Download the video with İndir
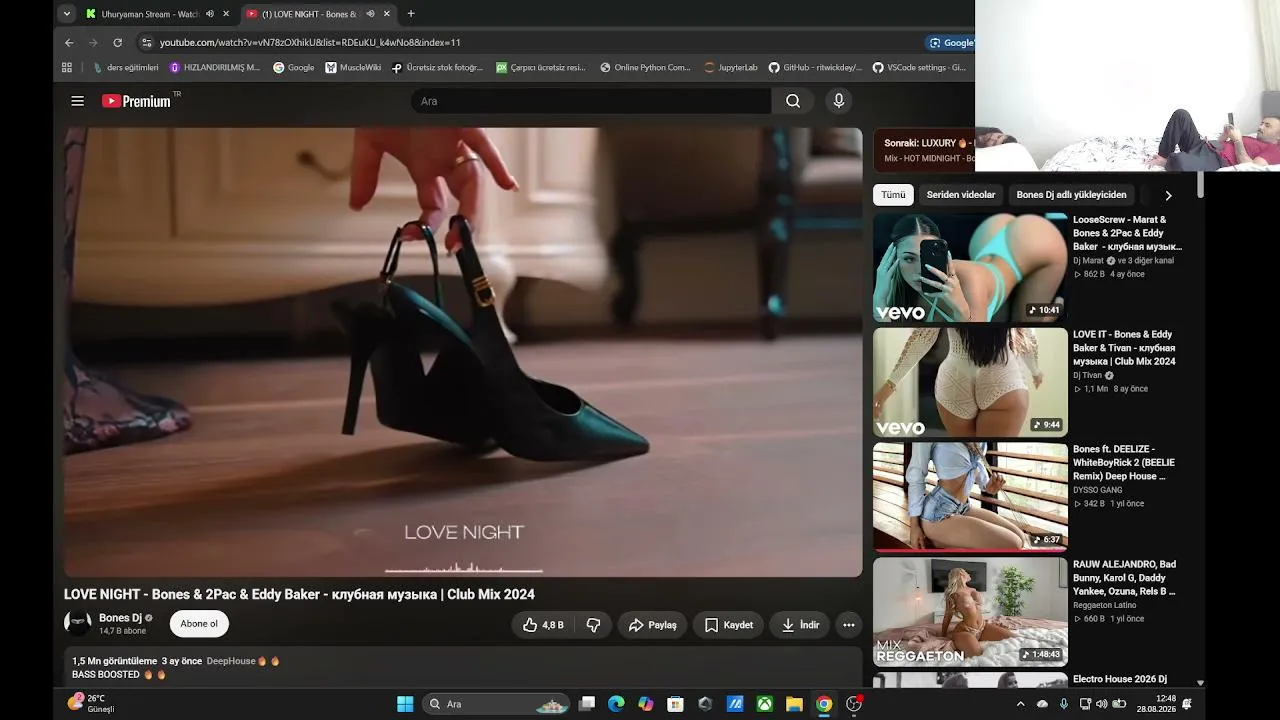This screenshot has height=720, width=1280. 800,625
